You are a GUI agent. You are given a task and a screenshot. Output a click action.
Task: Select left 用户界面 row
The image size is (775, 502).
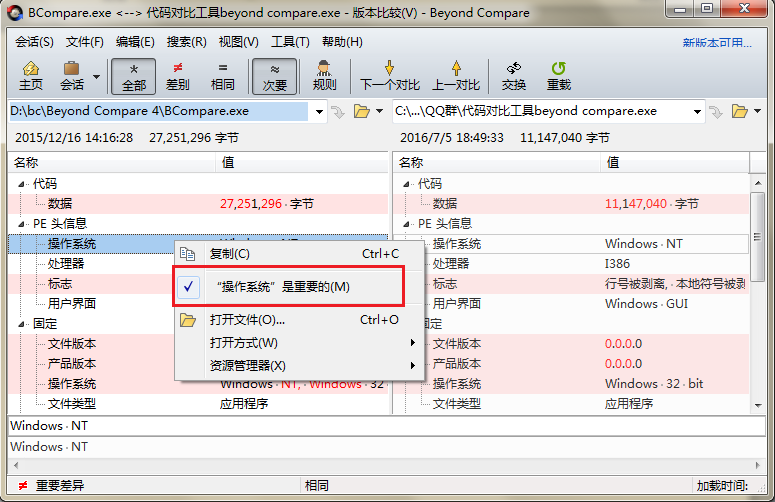(91, 303)
